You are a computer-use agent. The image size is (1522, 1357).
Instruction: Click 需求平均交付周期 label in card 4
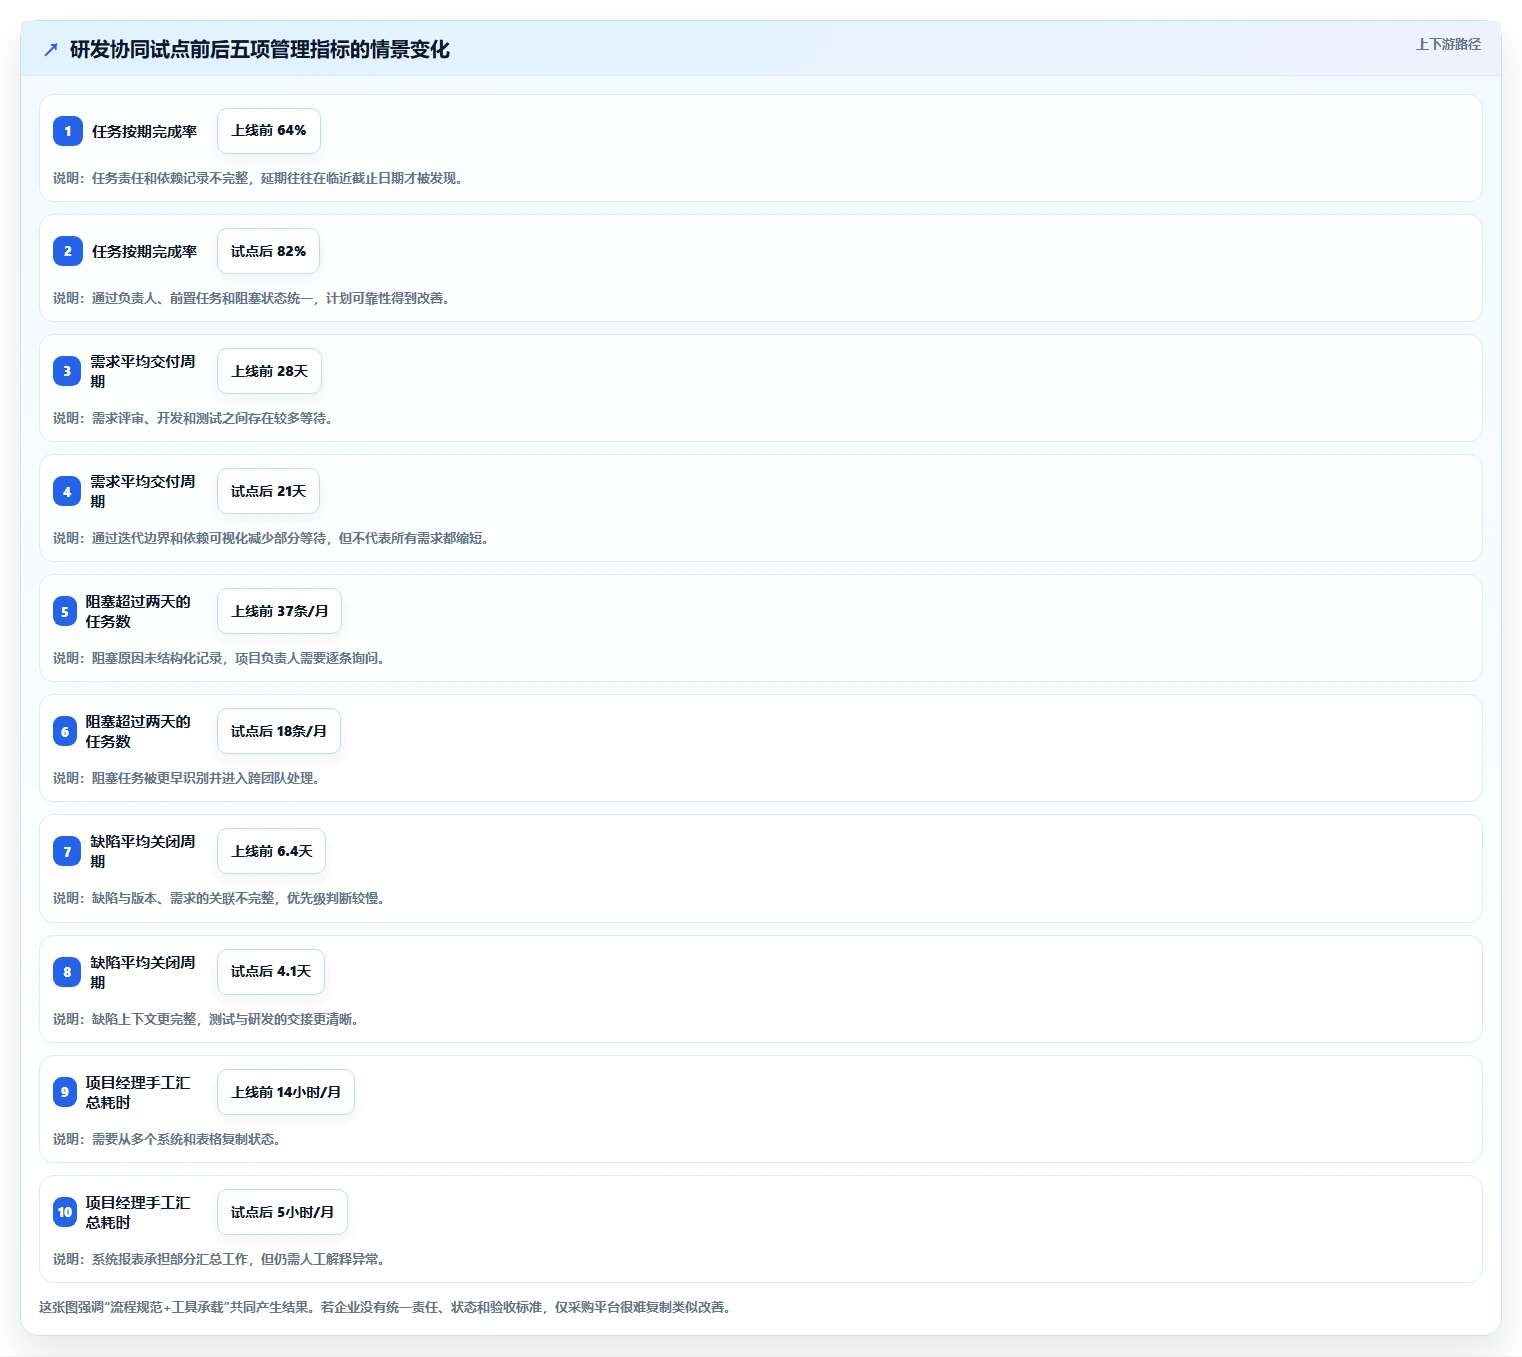coord(143,491)
